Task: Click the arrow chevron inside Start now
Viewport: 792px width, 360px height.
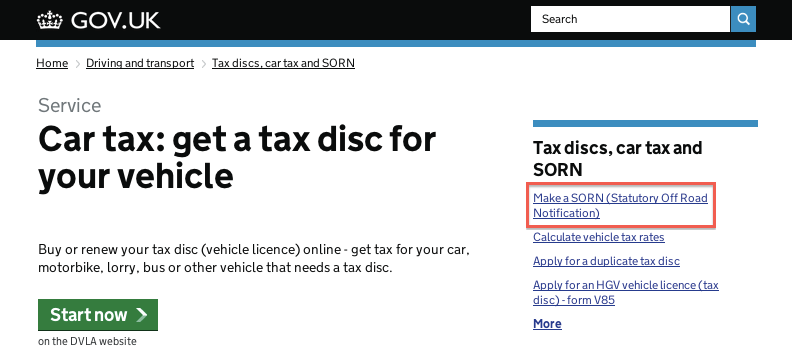Action: click(x=141, y=315)
